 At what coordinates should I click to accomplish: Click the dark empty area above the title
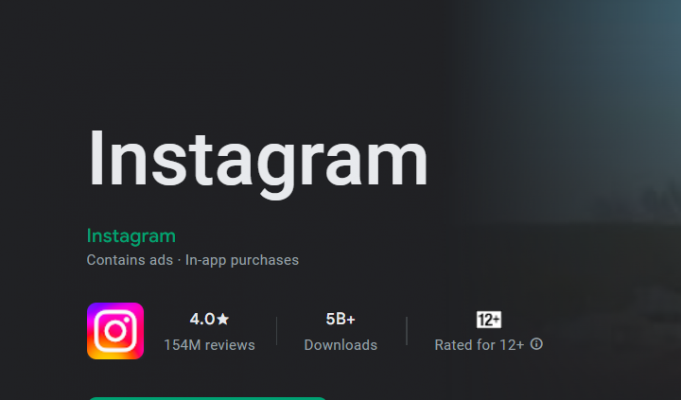(250, 60)
